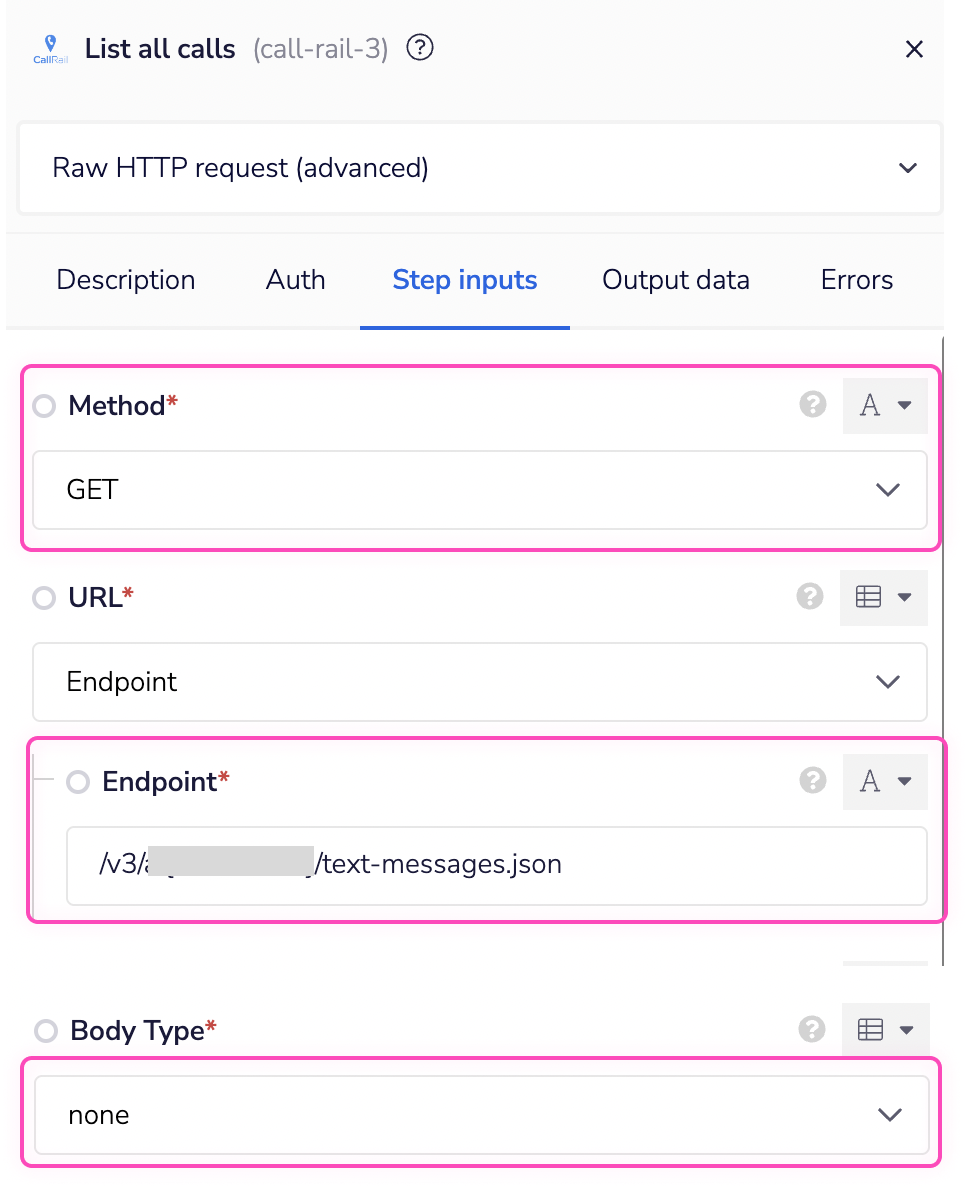Open help for the List all calls step
Image resolution: width=968 pixels, height=1188 pixels.
(419, 48)
